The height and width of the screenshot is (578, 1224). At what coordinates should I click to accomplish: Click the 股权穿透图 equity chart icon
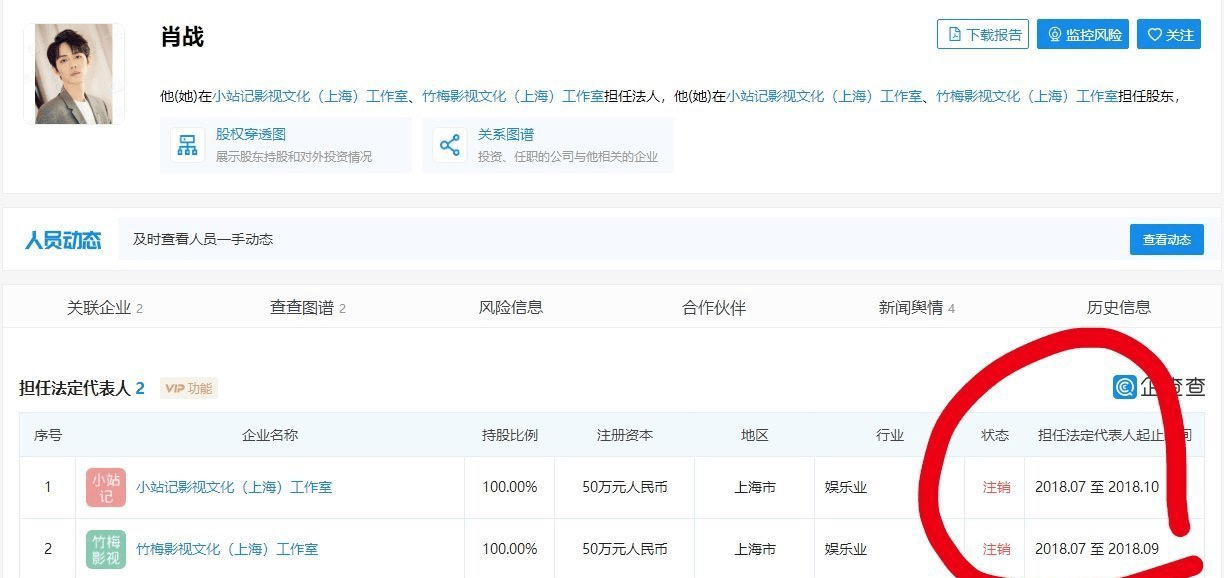(x=187, y=145)
